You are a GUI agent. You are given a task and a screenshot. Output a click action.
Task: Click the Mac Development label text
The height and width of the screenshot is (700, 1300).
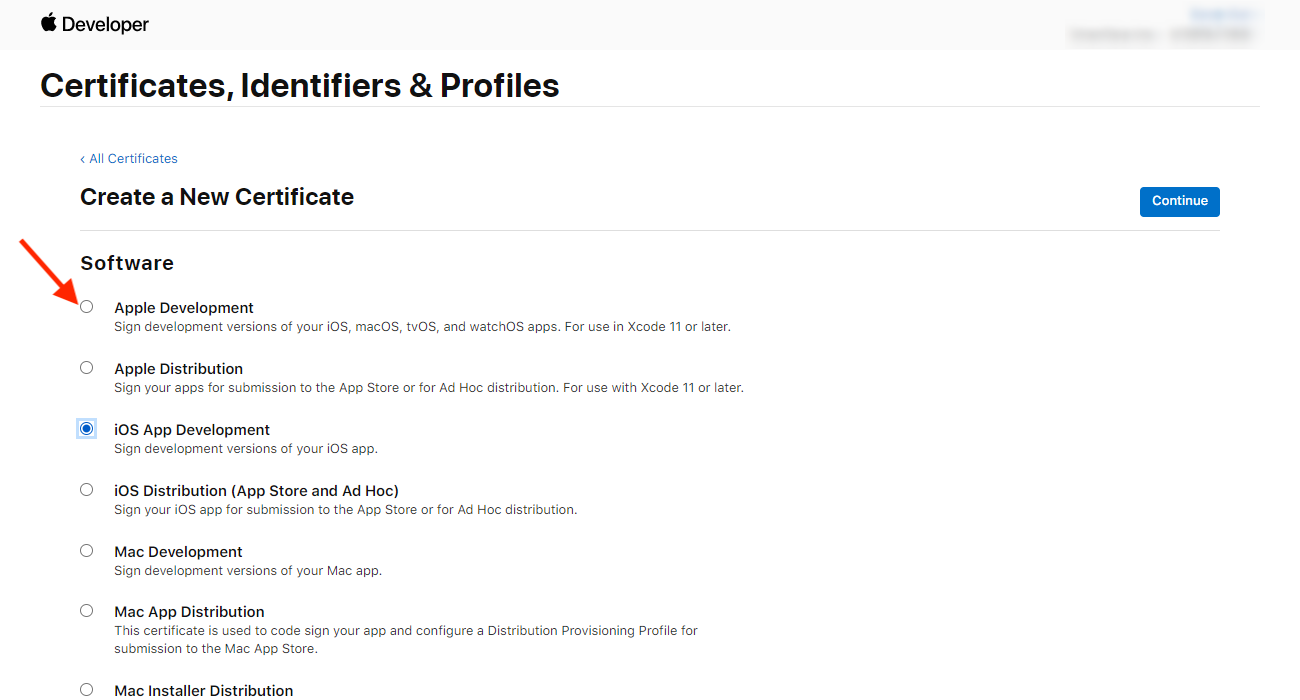(179, 552)
